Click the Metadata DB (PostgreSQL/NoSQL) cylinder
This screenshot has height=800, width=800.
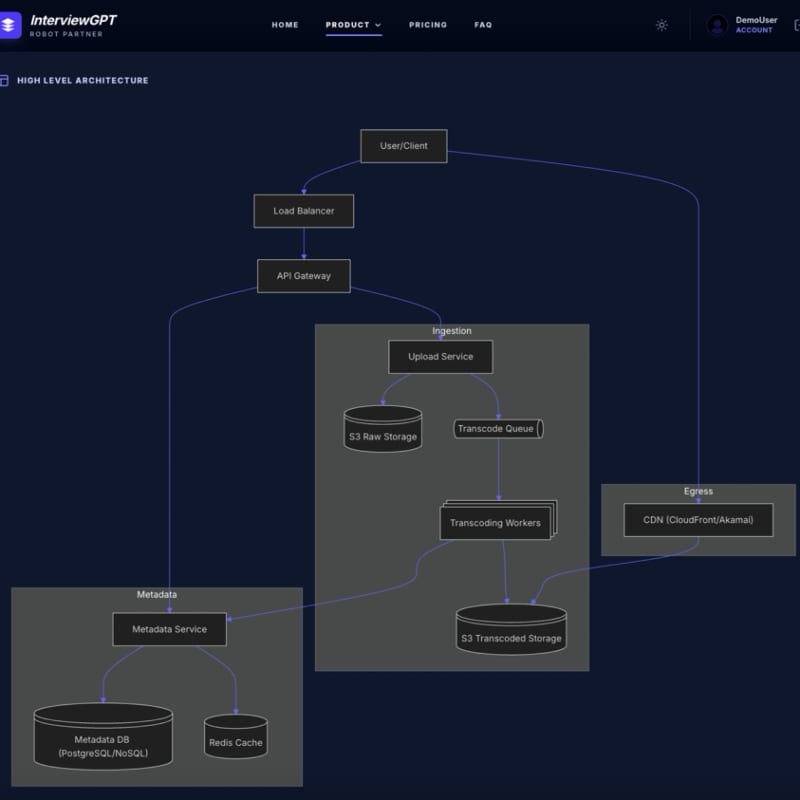tap(103, 736)
